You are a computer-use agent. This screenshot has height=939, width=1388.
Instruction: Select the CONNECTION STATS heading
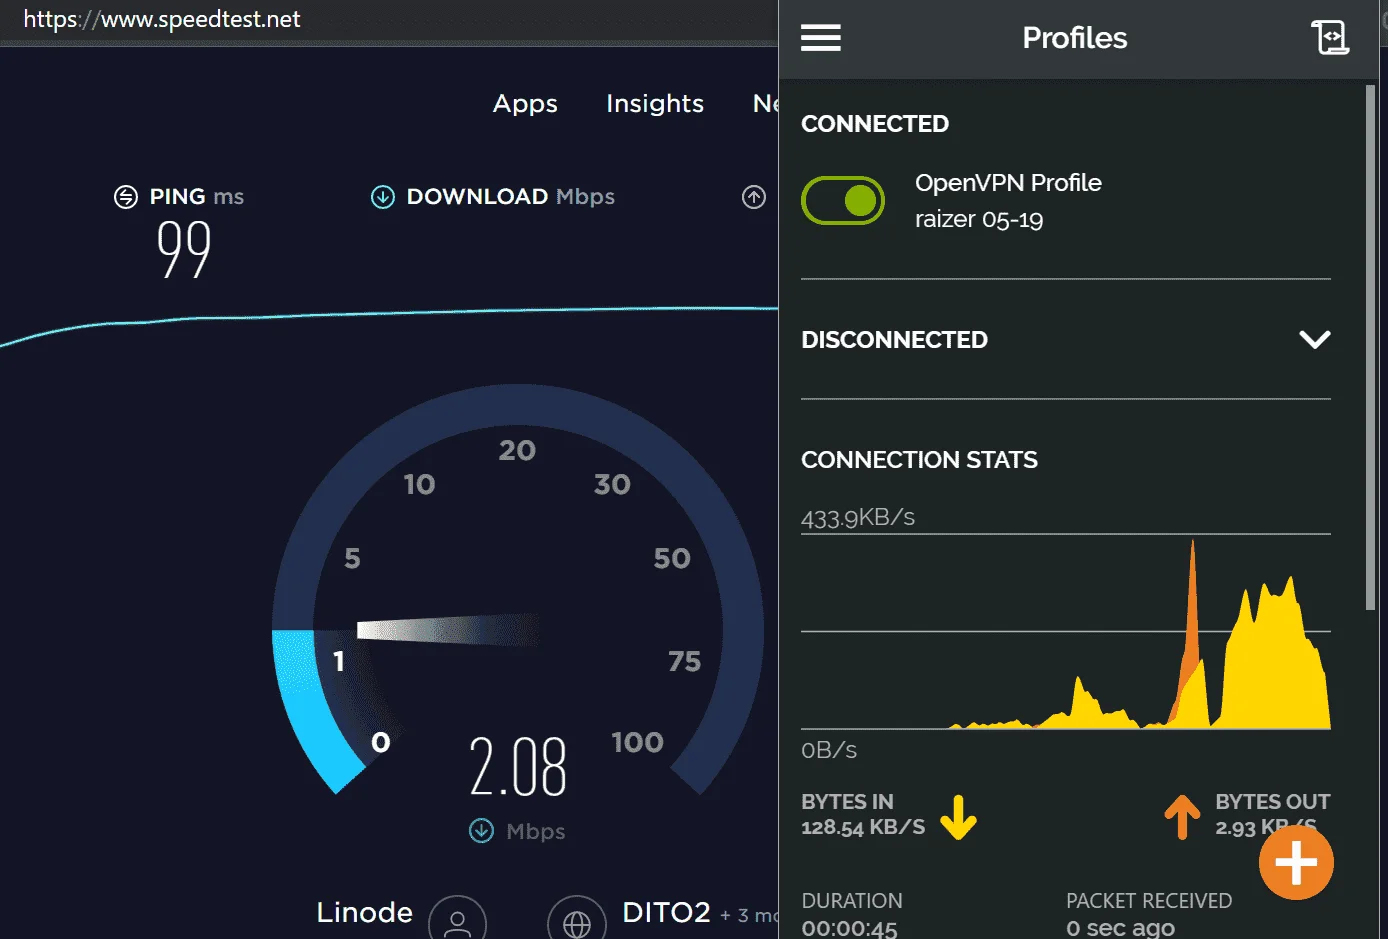[919, 460]
